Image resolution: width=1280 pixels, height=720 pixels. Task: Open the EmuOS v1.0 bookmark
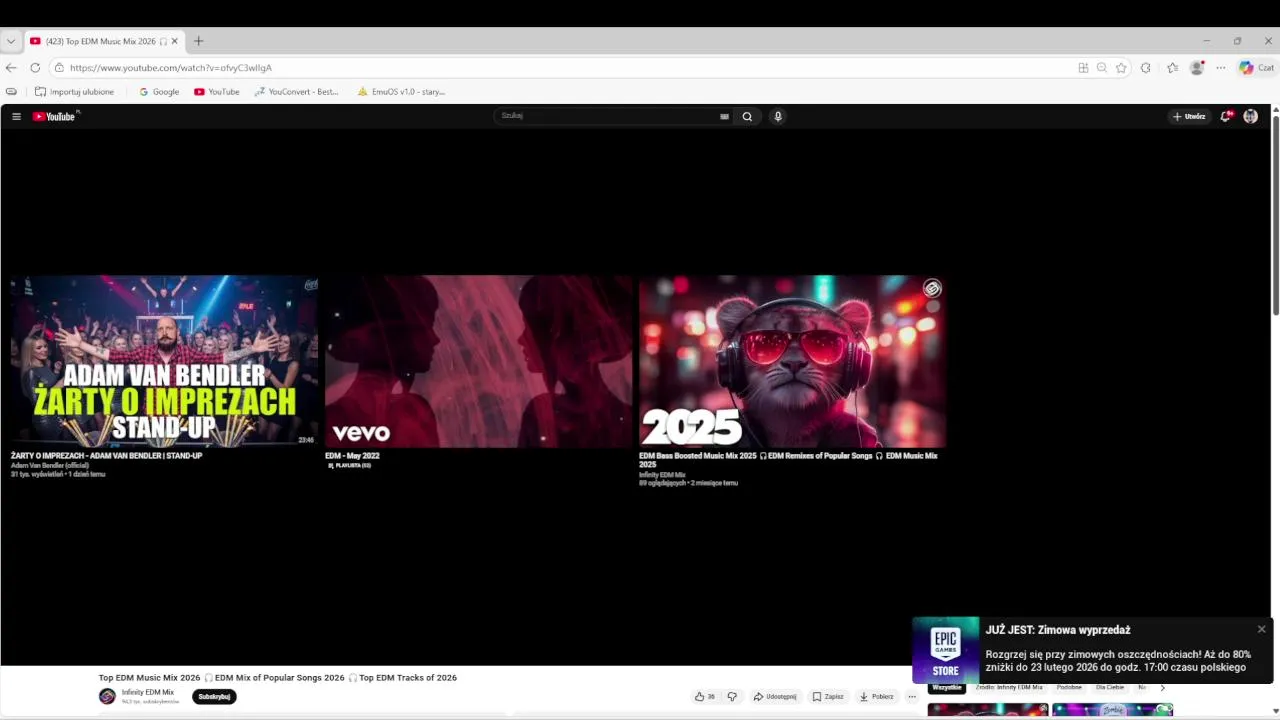[x=401, y=92]
